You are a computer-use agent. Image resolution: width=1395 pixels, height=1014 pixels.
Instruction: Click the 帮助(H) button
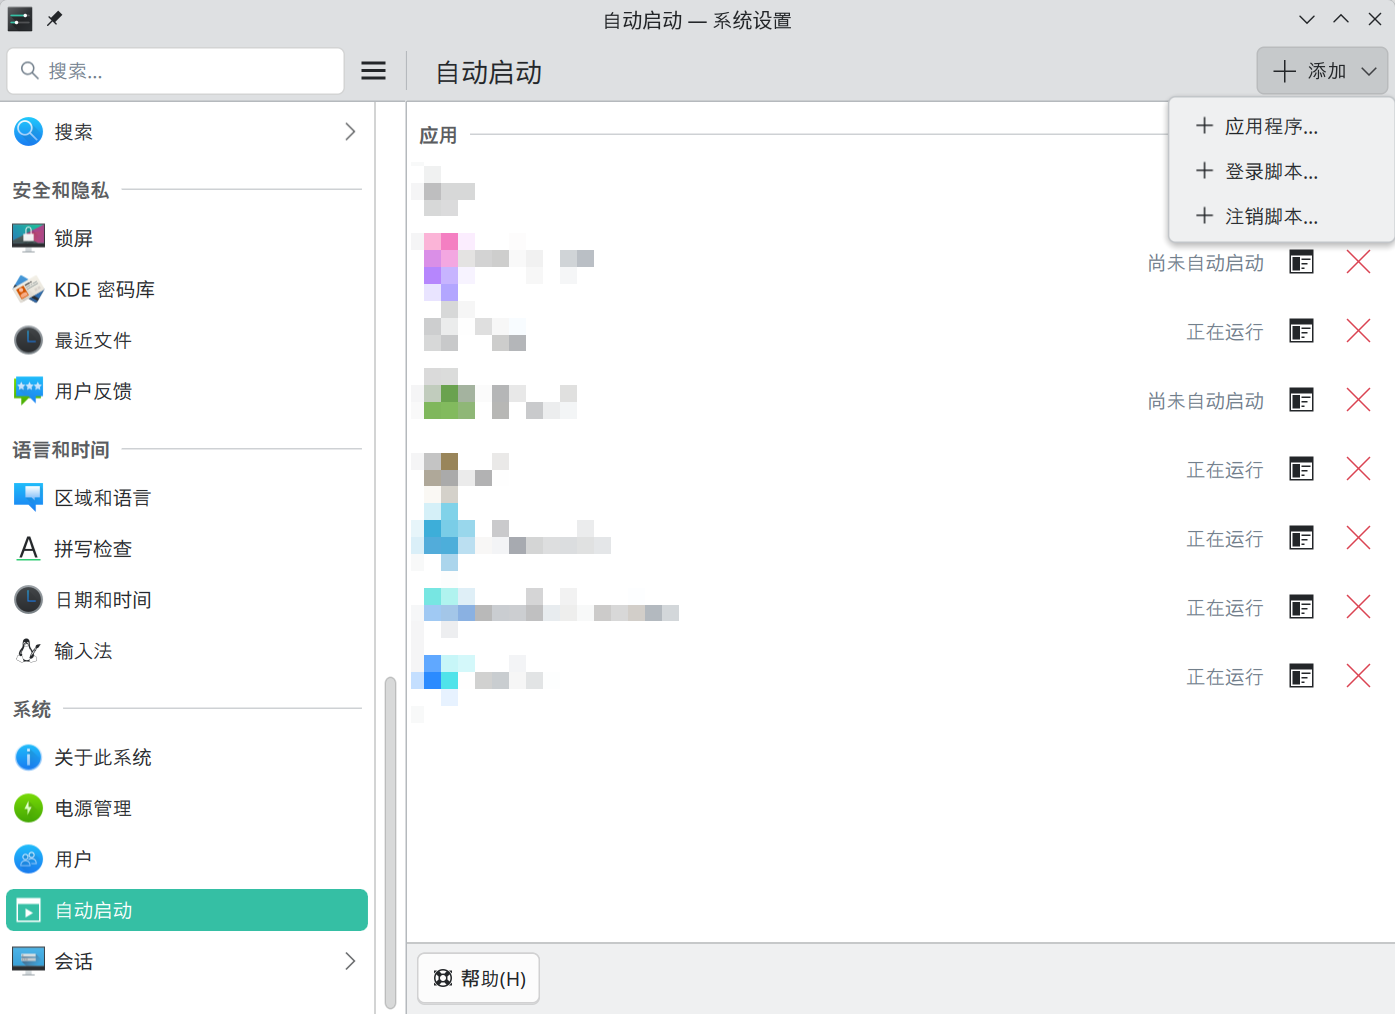tap(479, 978)
